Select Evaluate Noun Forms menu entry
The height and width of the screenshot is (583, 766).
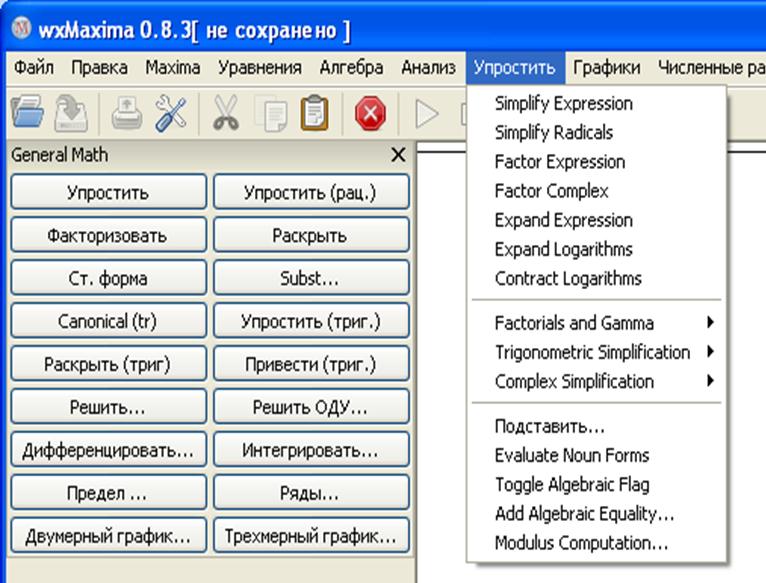596,455
